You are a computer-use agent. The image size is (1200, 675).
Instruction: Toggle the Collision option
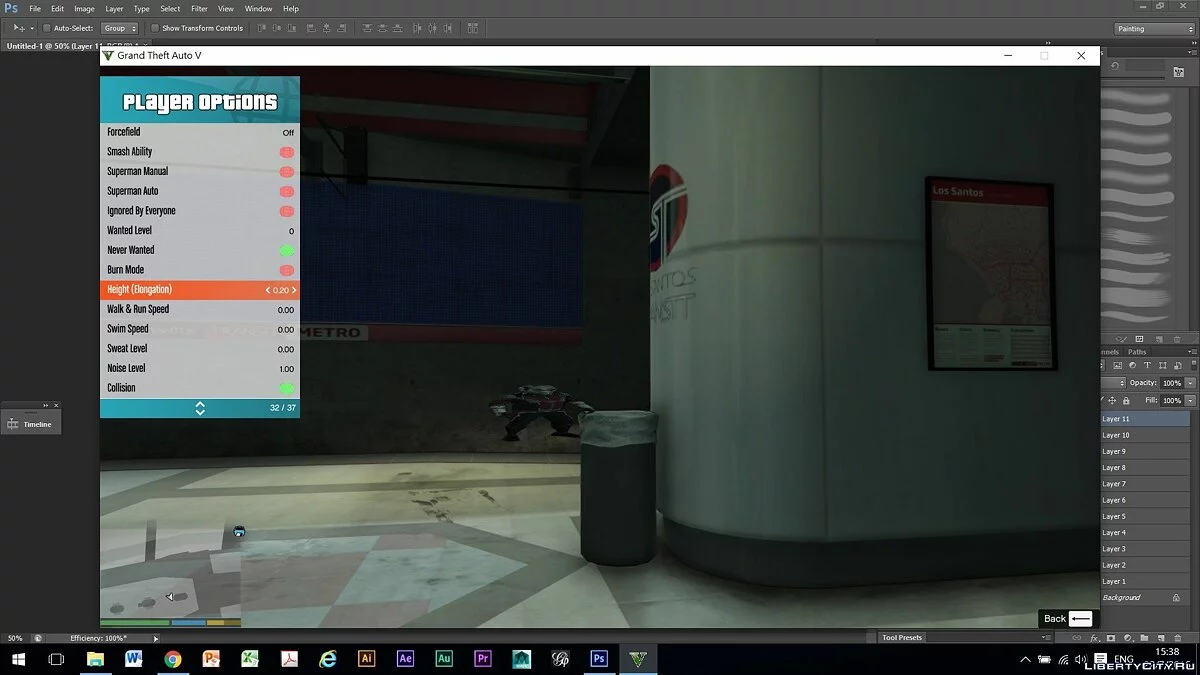[x=286, y=388]
